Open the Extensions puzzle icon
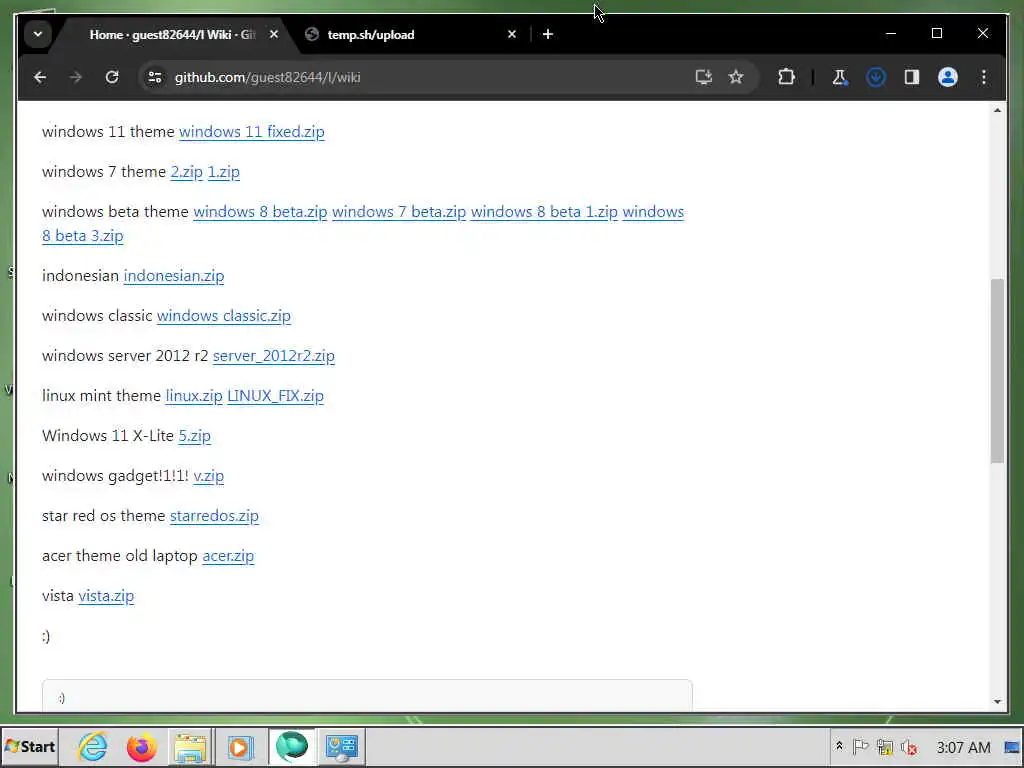1024x768 pixels. pyautogui.click(x=786, y=77)
